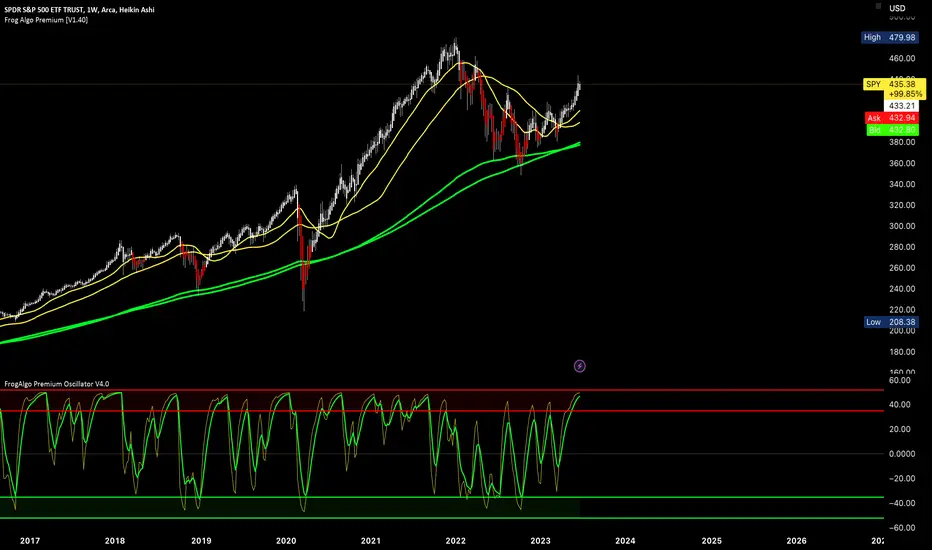Click the 180.00 price scale value

point(902,351)
